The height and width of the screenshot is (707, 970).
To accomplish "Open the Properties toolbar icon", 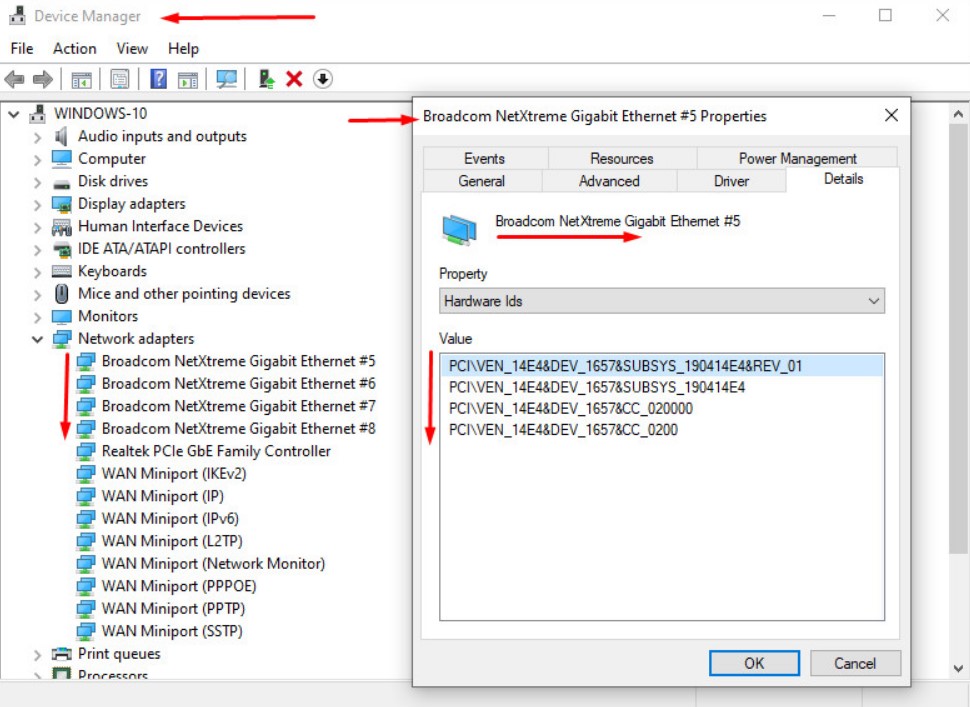I will click(119, 79).
